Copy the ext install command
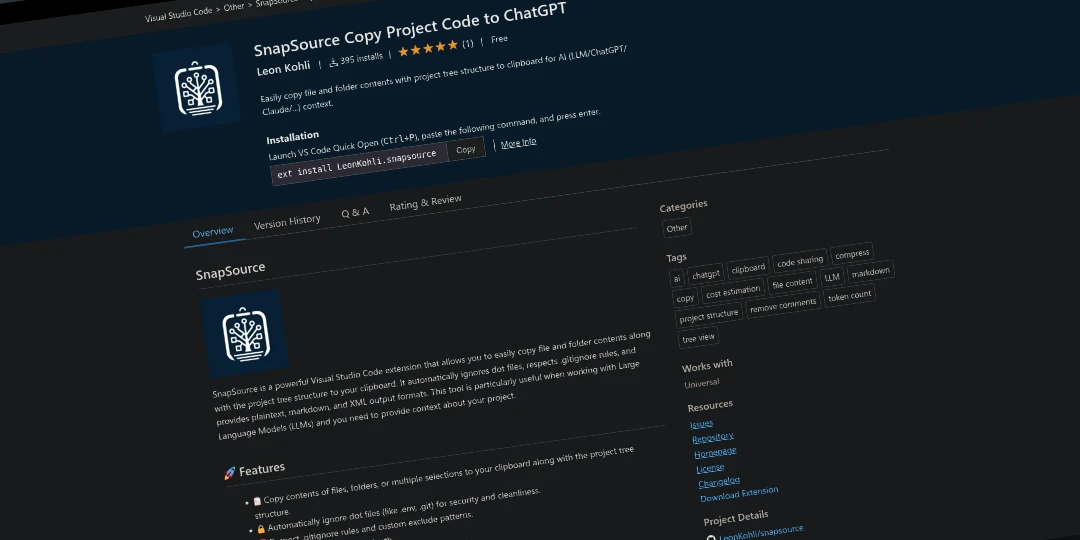Viewport: 1080px width, 540px height. point(466,149)
